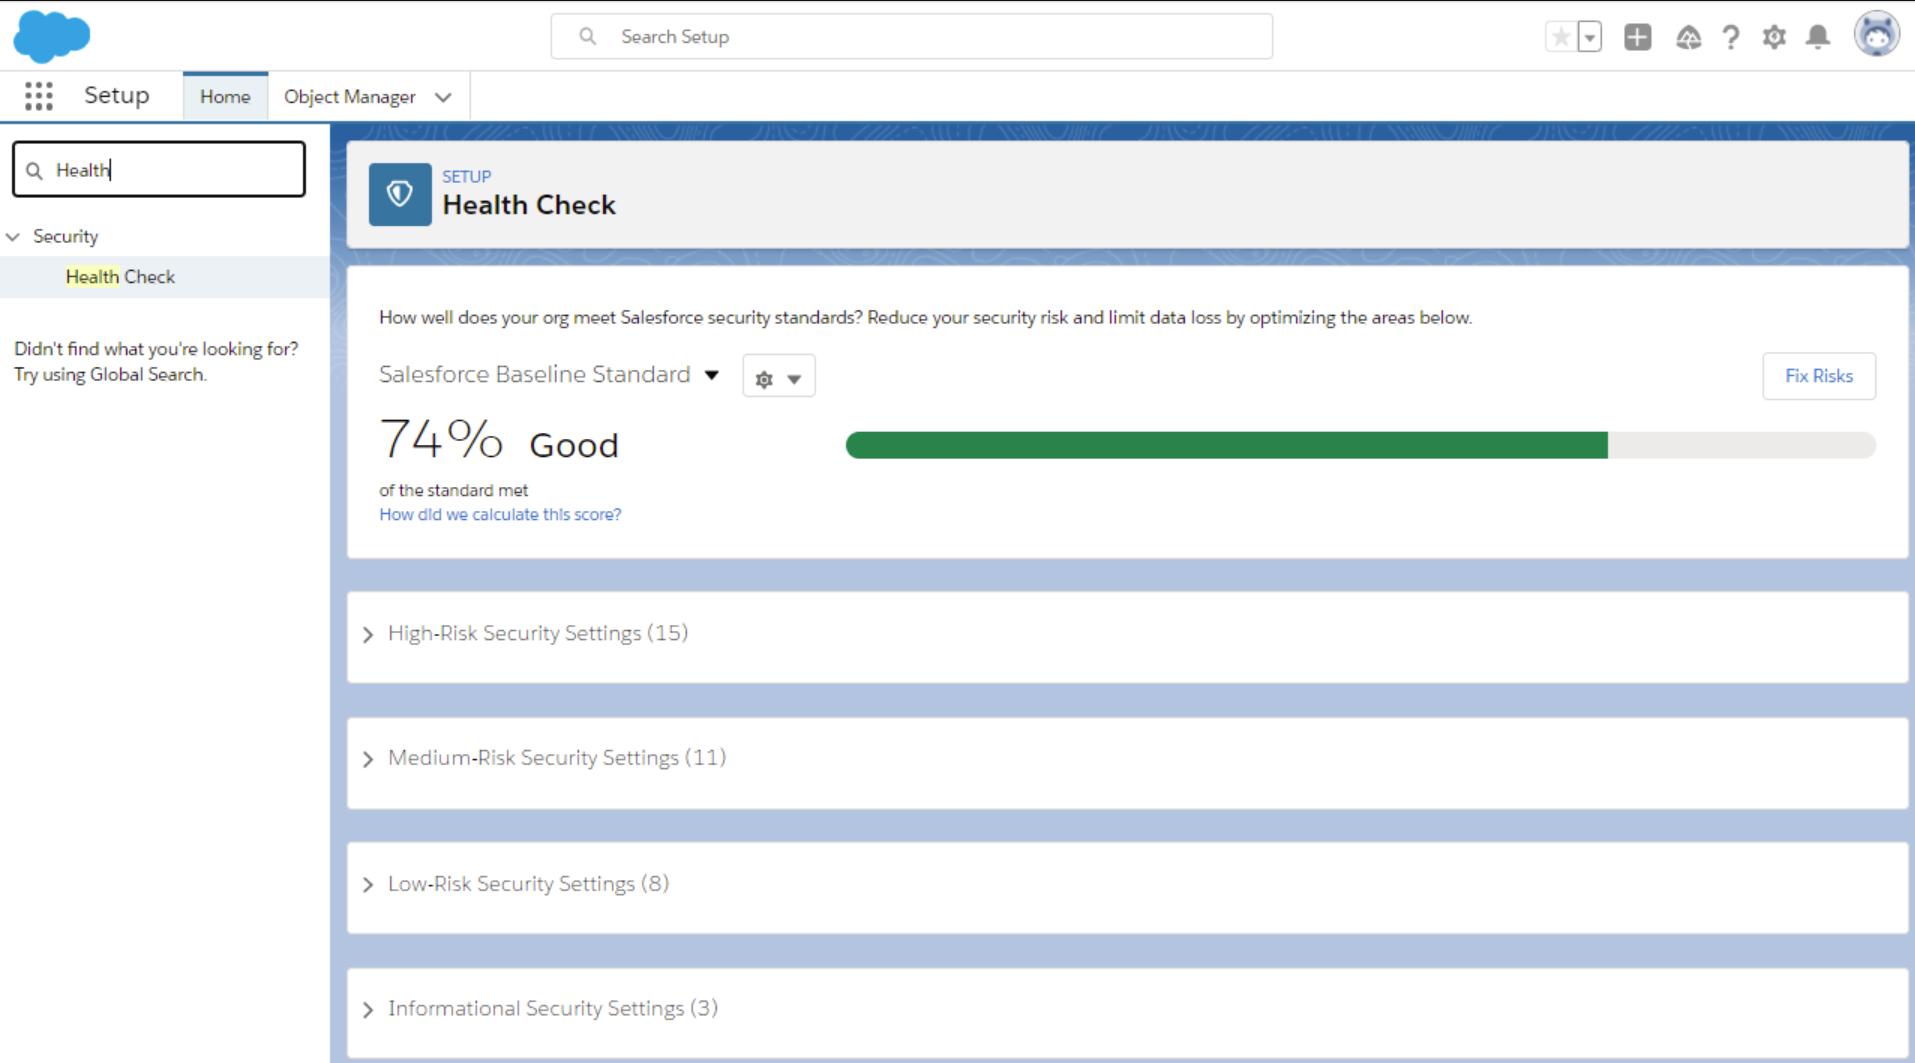
Task: Click the Fix Risks button
Action: [1819, 376]
